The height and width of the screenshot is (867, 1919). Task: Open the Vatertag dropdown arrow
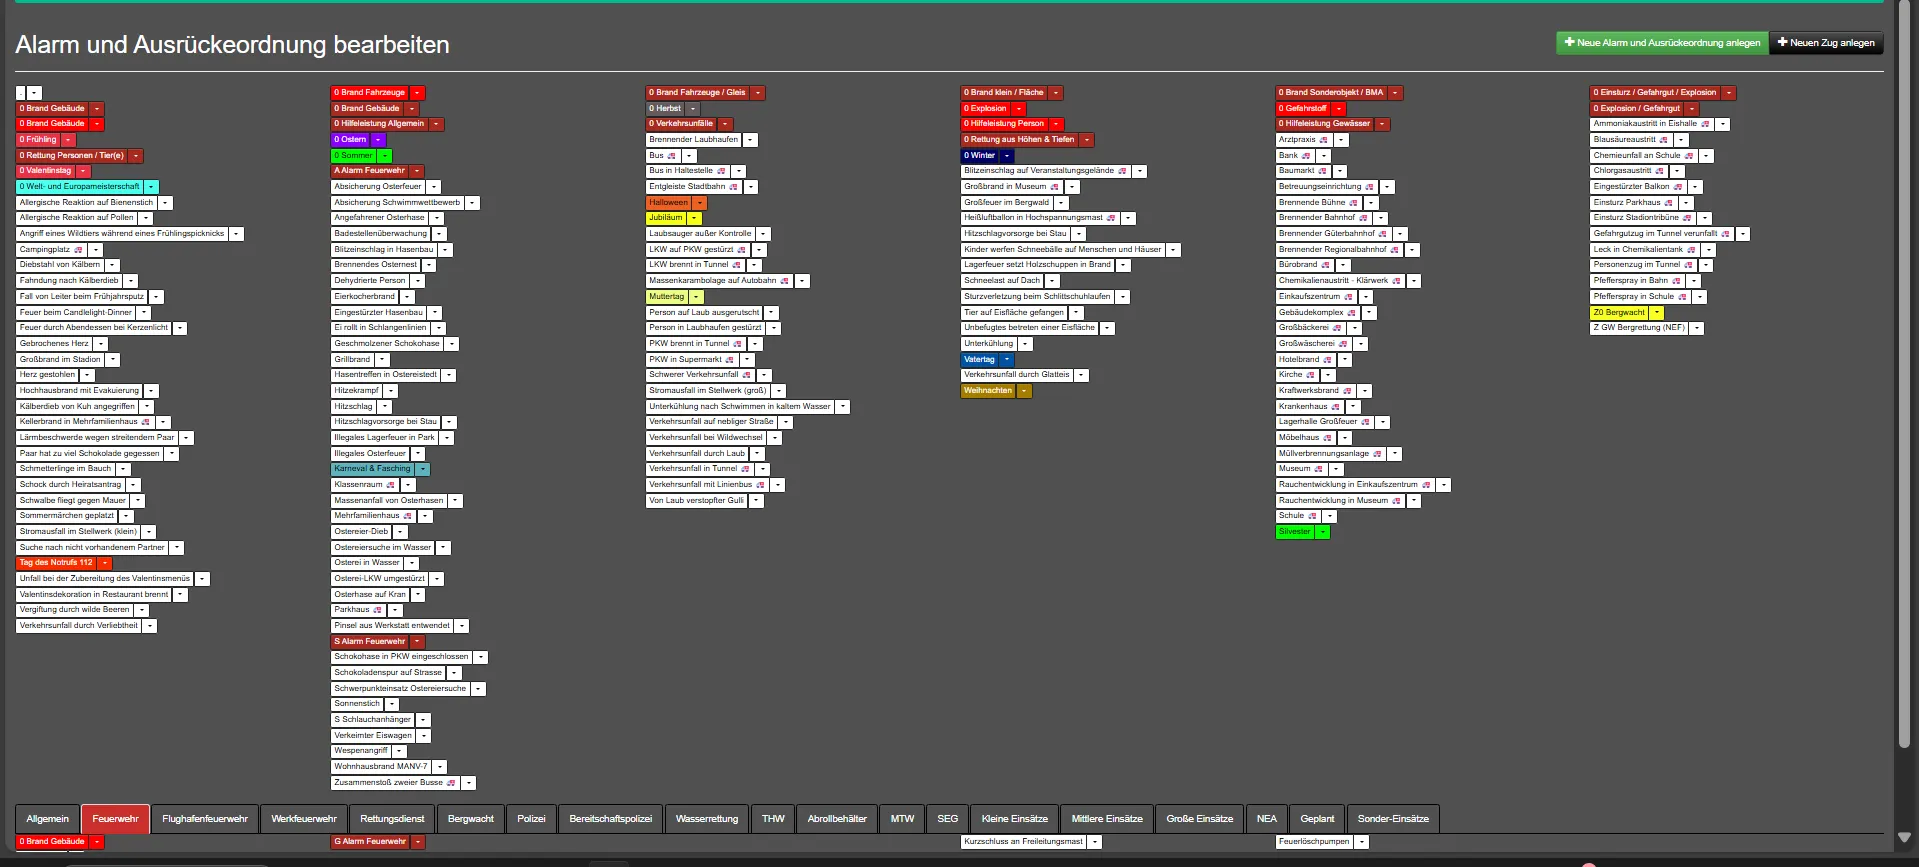coord(1007,360)
